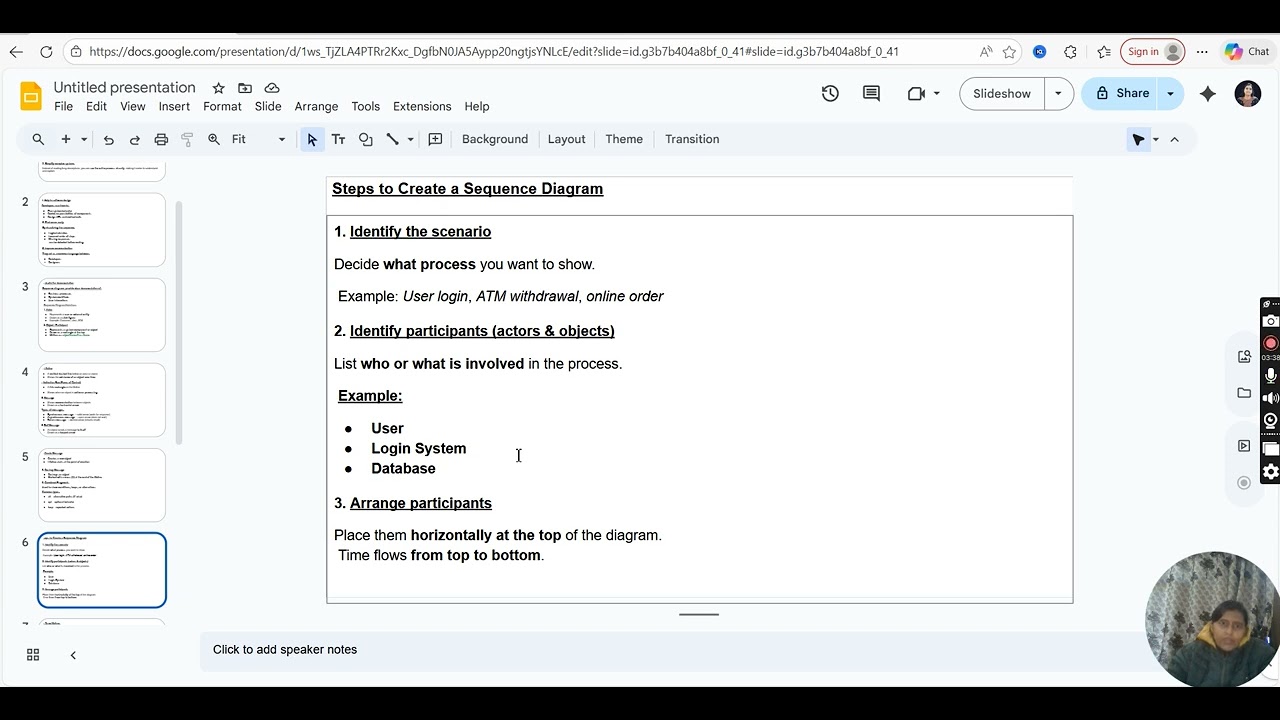The image size is (1280, 720).
Task: Start the Slideshow
Action: pyautogui.click(x=1002, y=93)
